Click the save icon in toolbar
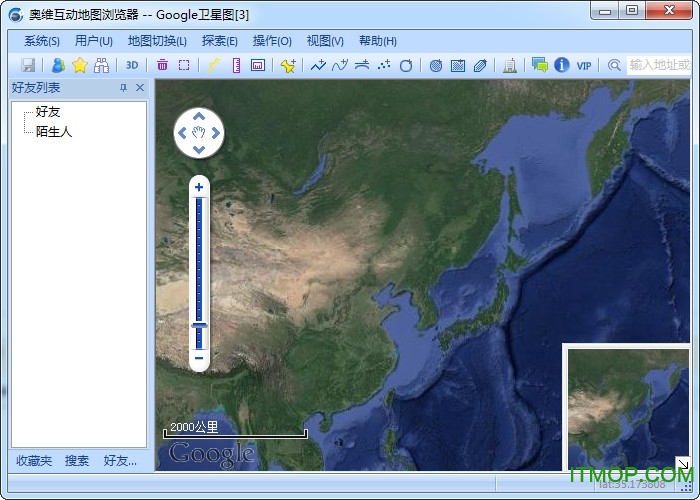Viewport: 700px width, 500px height. coord(28,65)
